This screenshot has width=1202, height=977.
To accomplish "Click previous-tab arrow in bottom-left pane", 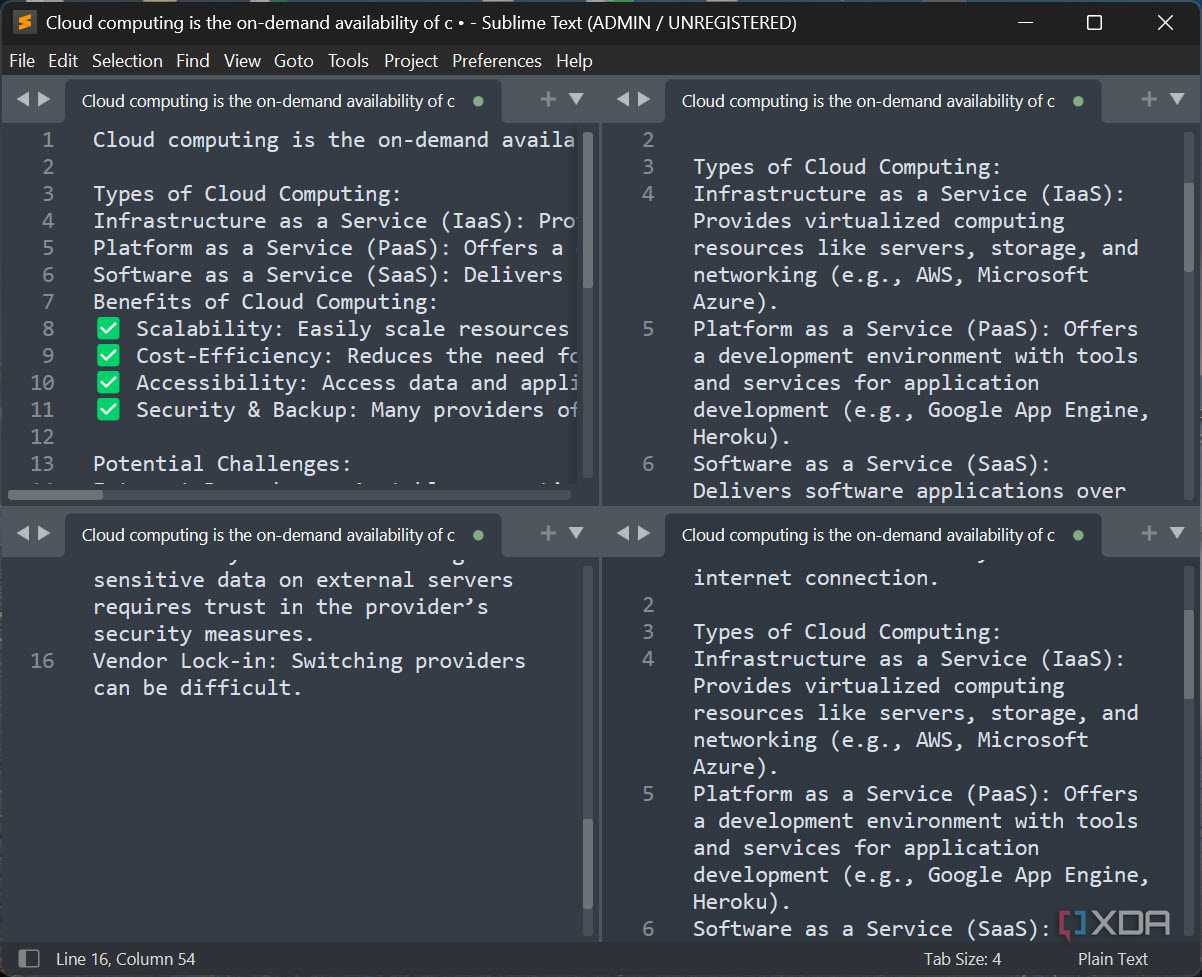I will coord(22,533).
